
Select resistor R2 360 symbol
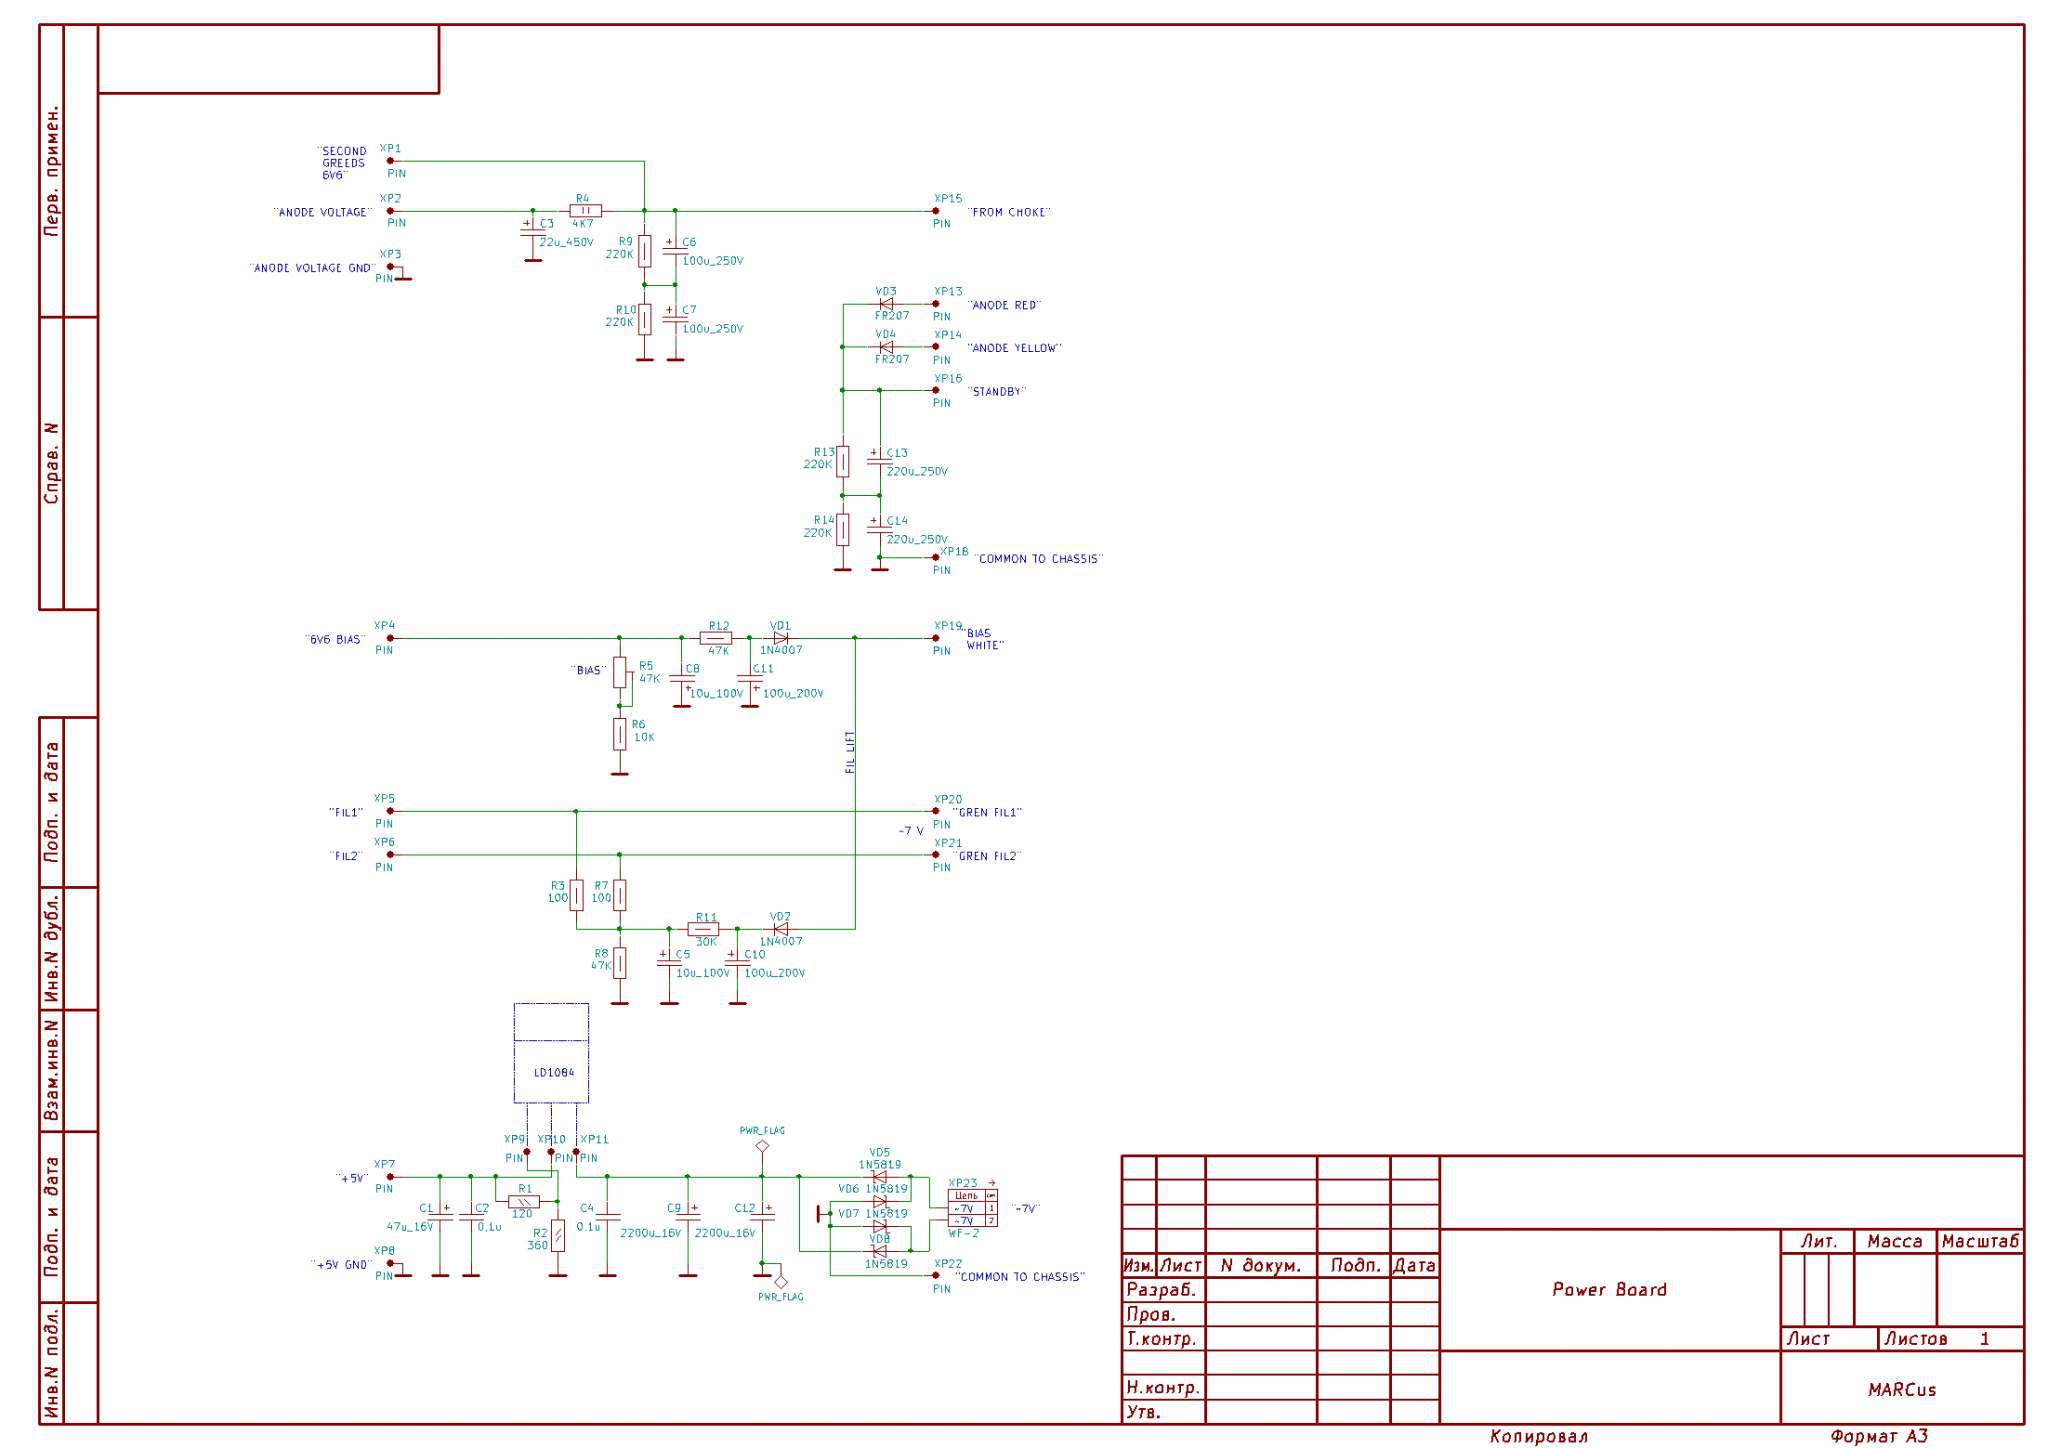pos(558,1236)
